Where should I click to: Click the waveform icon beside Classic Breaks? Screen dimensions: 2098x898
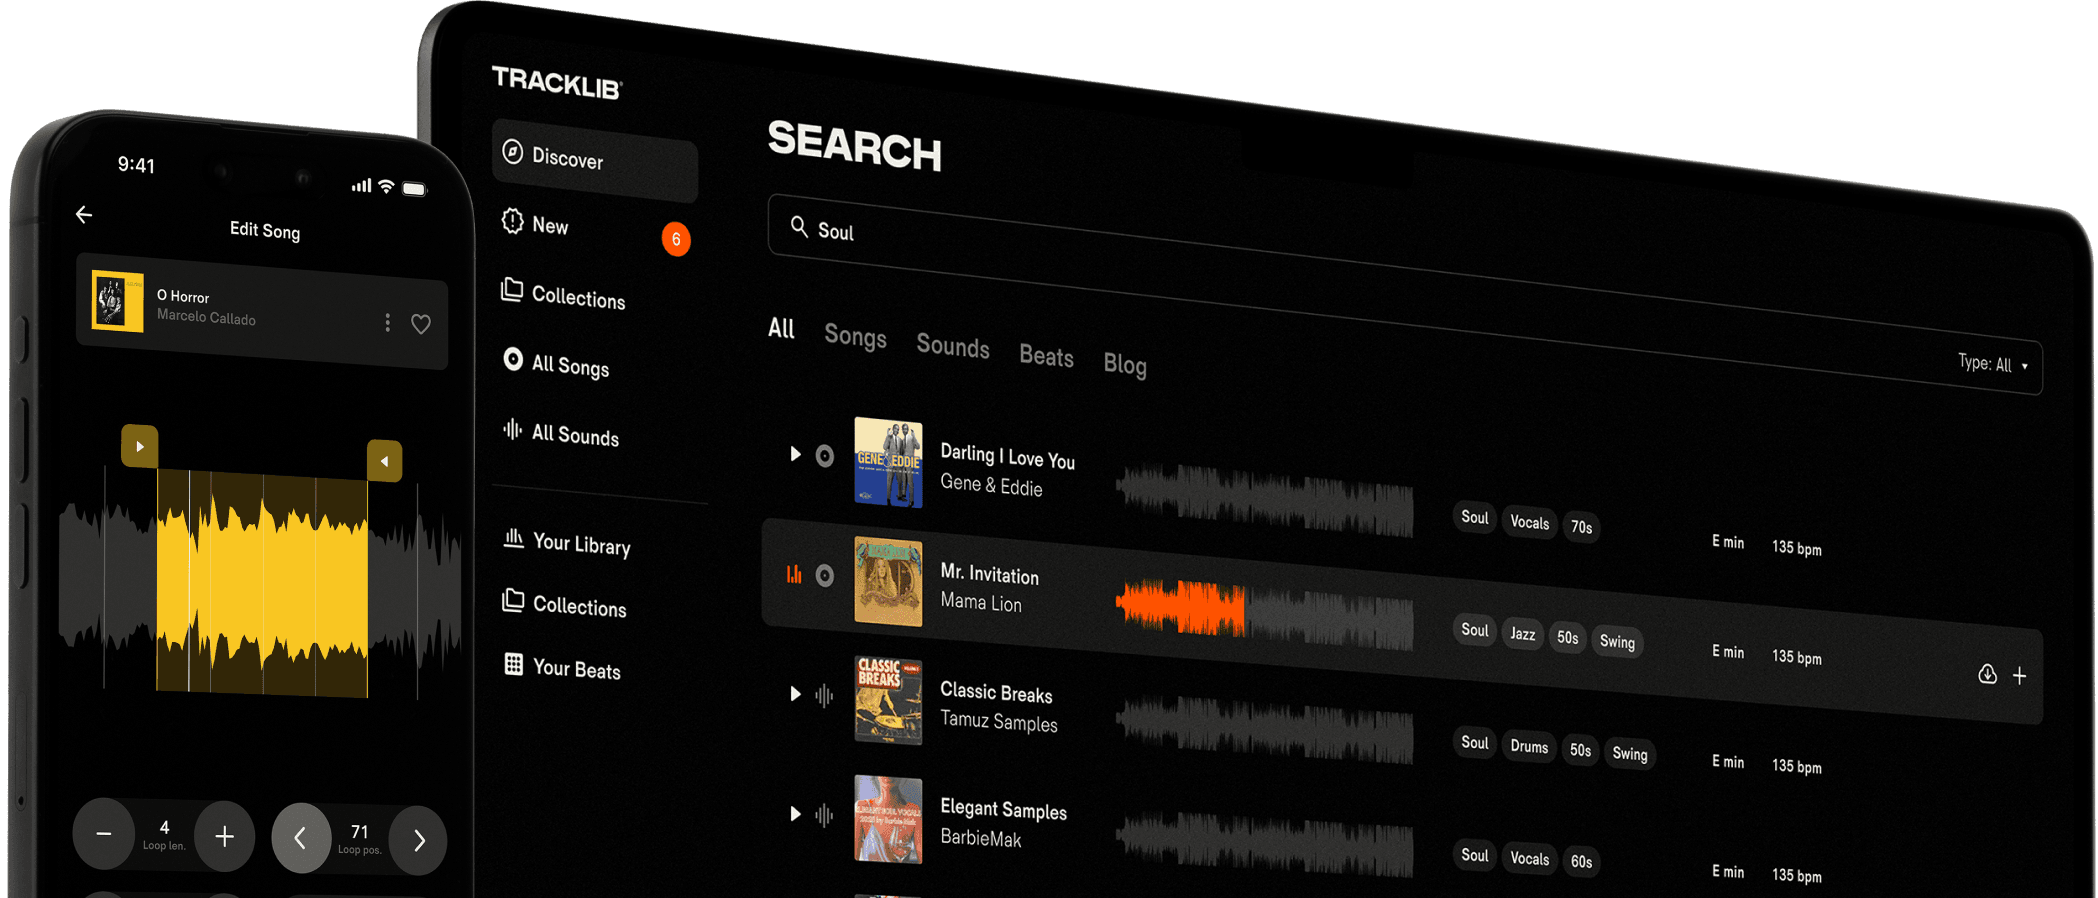click(824, 695)
